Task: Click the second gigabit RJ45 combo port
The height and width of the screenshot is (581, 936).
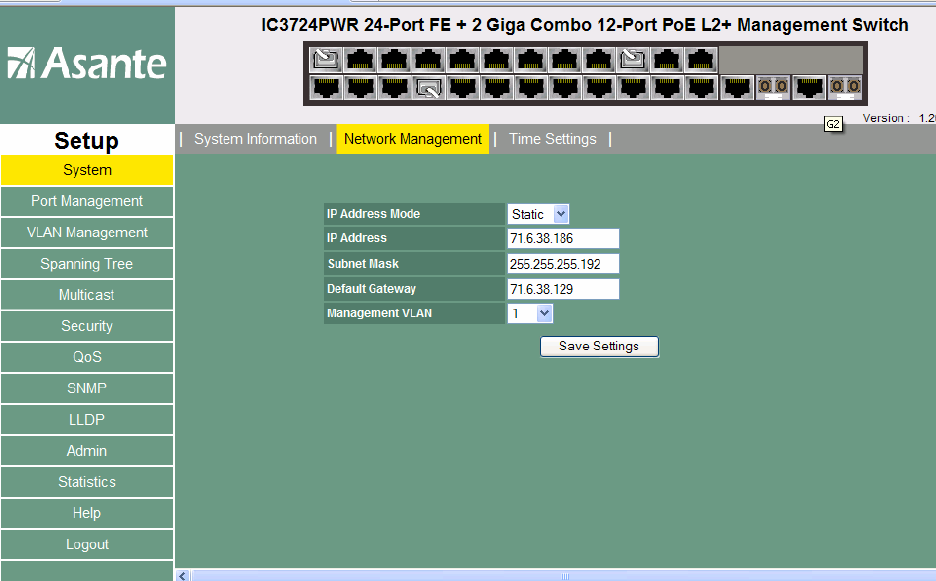Action: [808, 88]
